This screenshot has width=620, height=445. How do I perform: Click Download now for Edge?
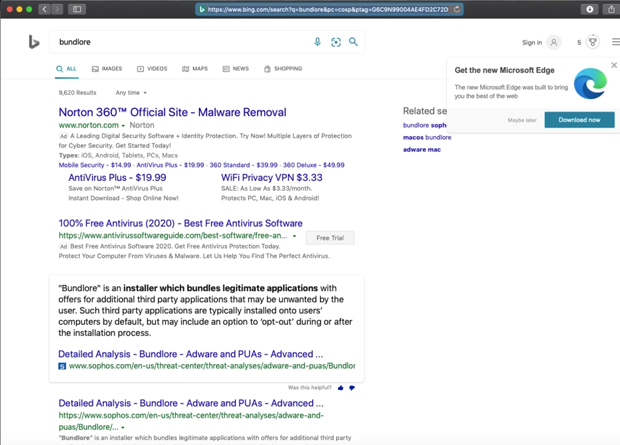point(579,120)
